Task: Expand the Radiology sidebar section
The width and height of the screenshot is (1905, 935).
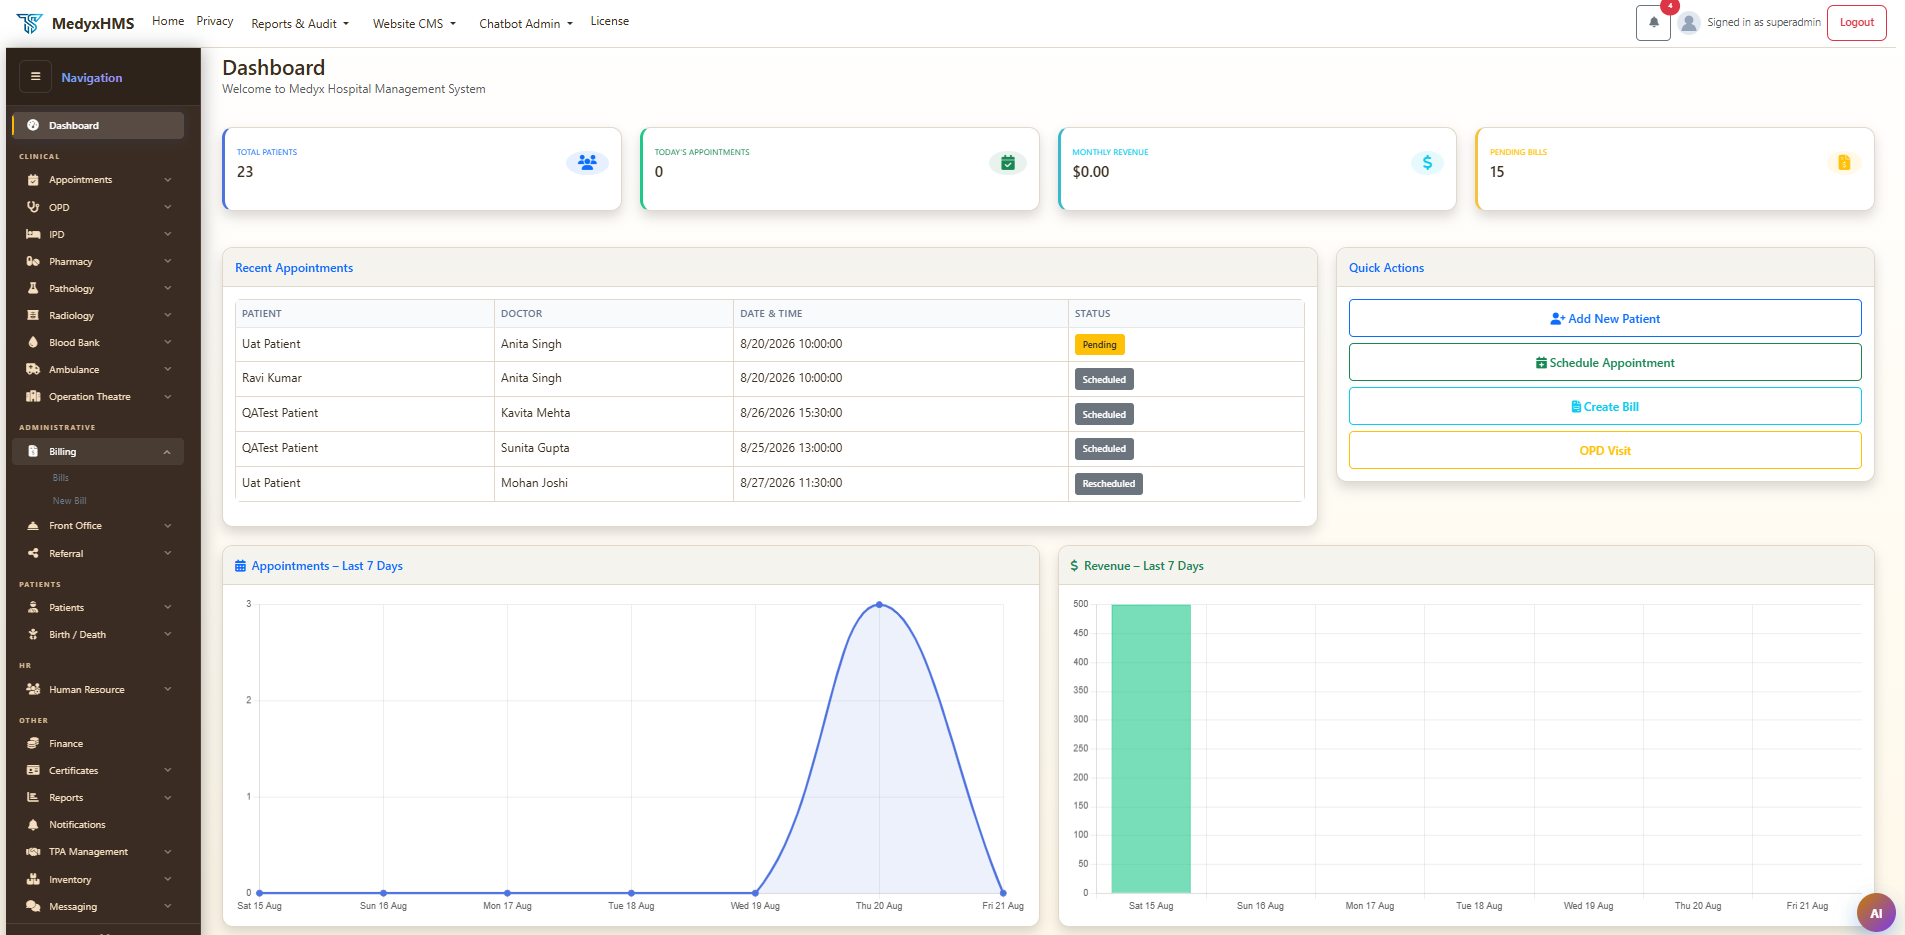Action: [x=98, y=315]
